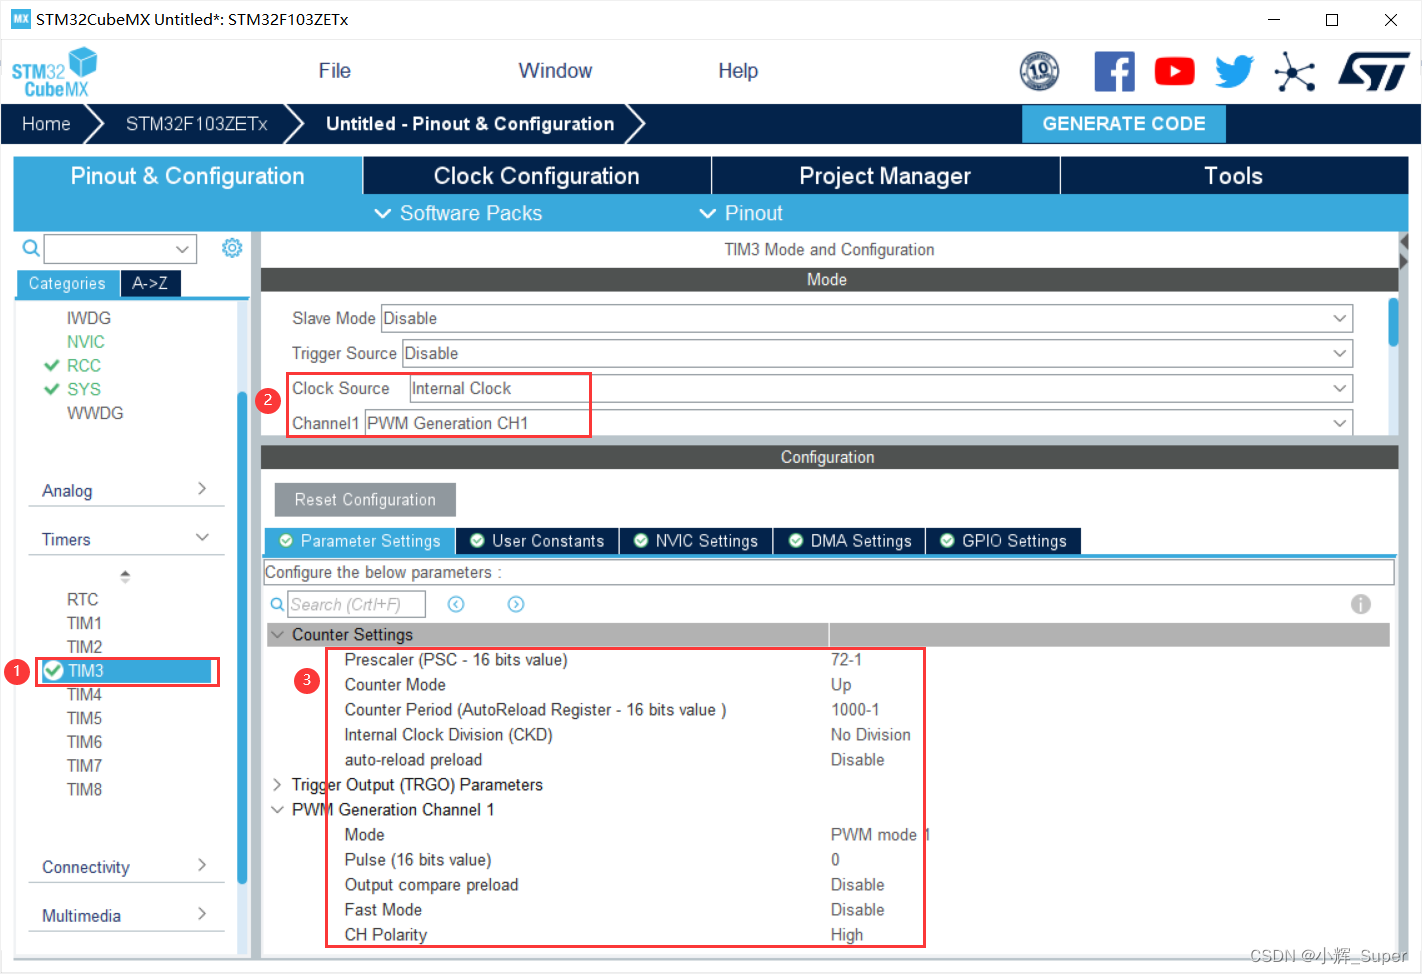Click the category list vertical scrollbar
The height and width of the screenshot is (974, 1422).
[242, 637]
